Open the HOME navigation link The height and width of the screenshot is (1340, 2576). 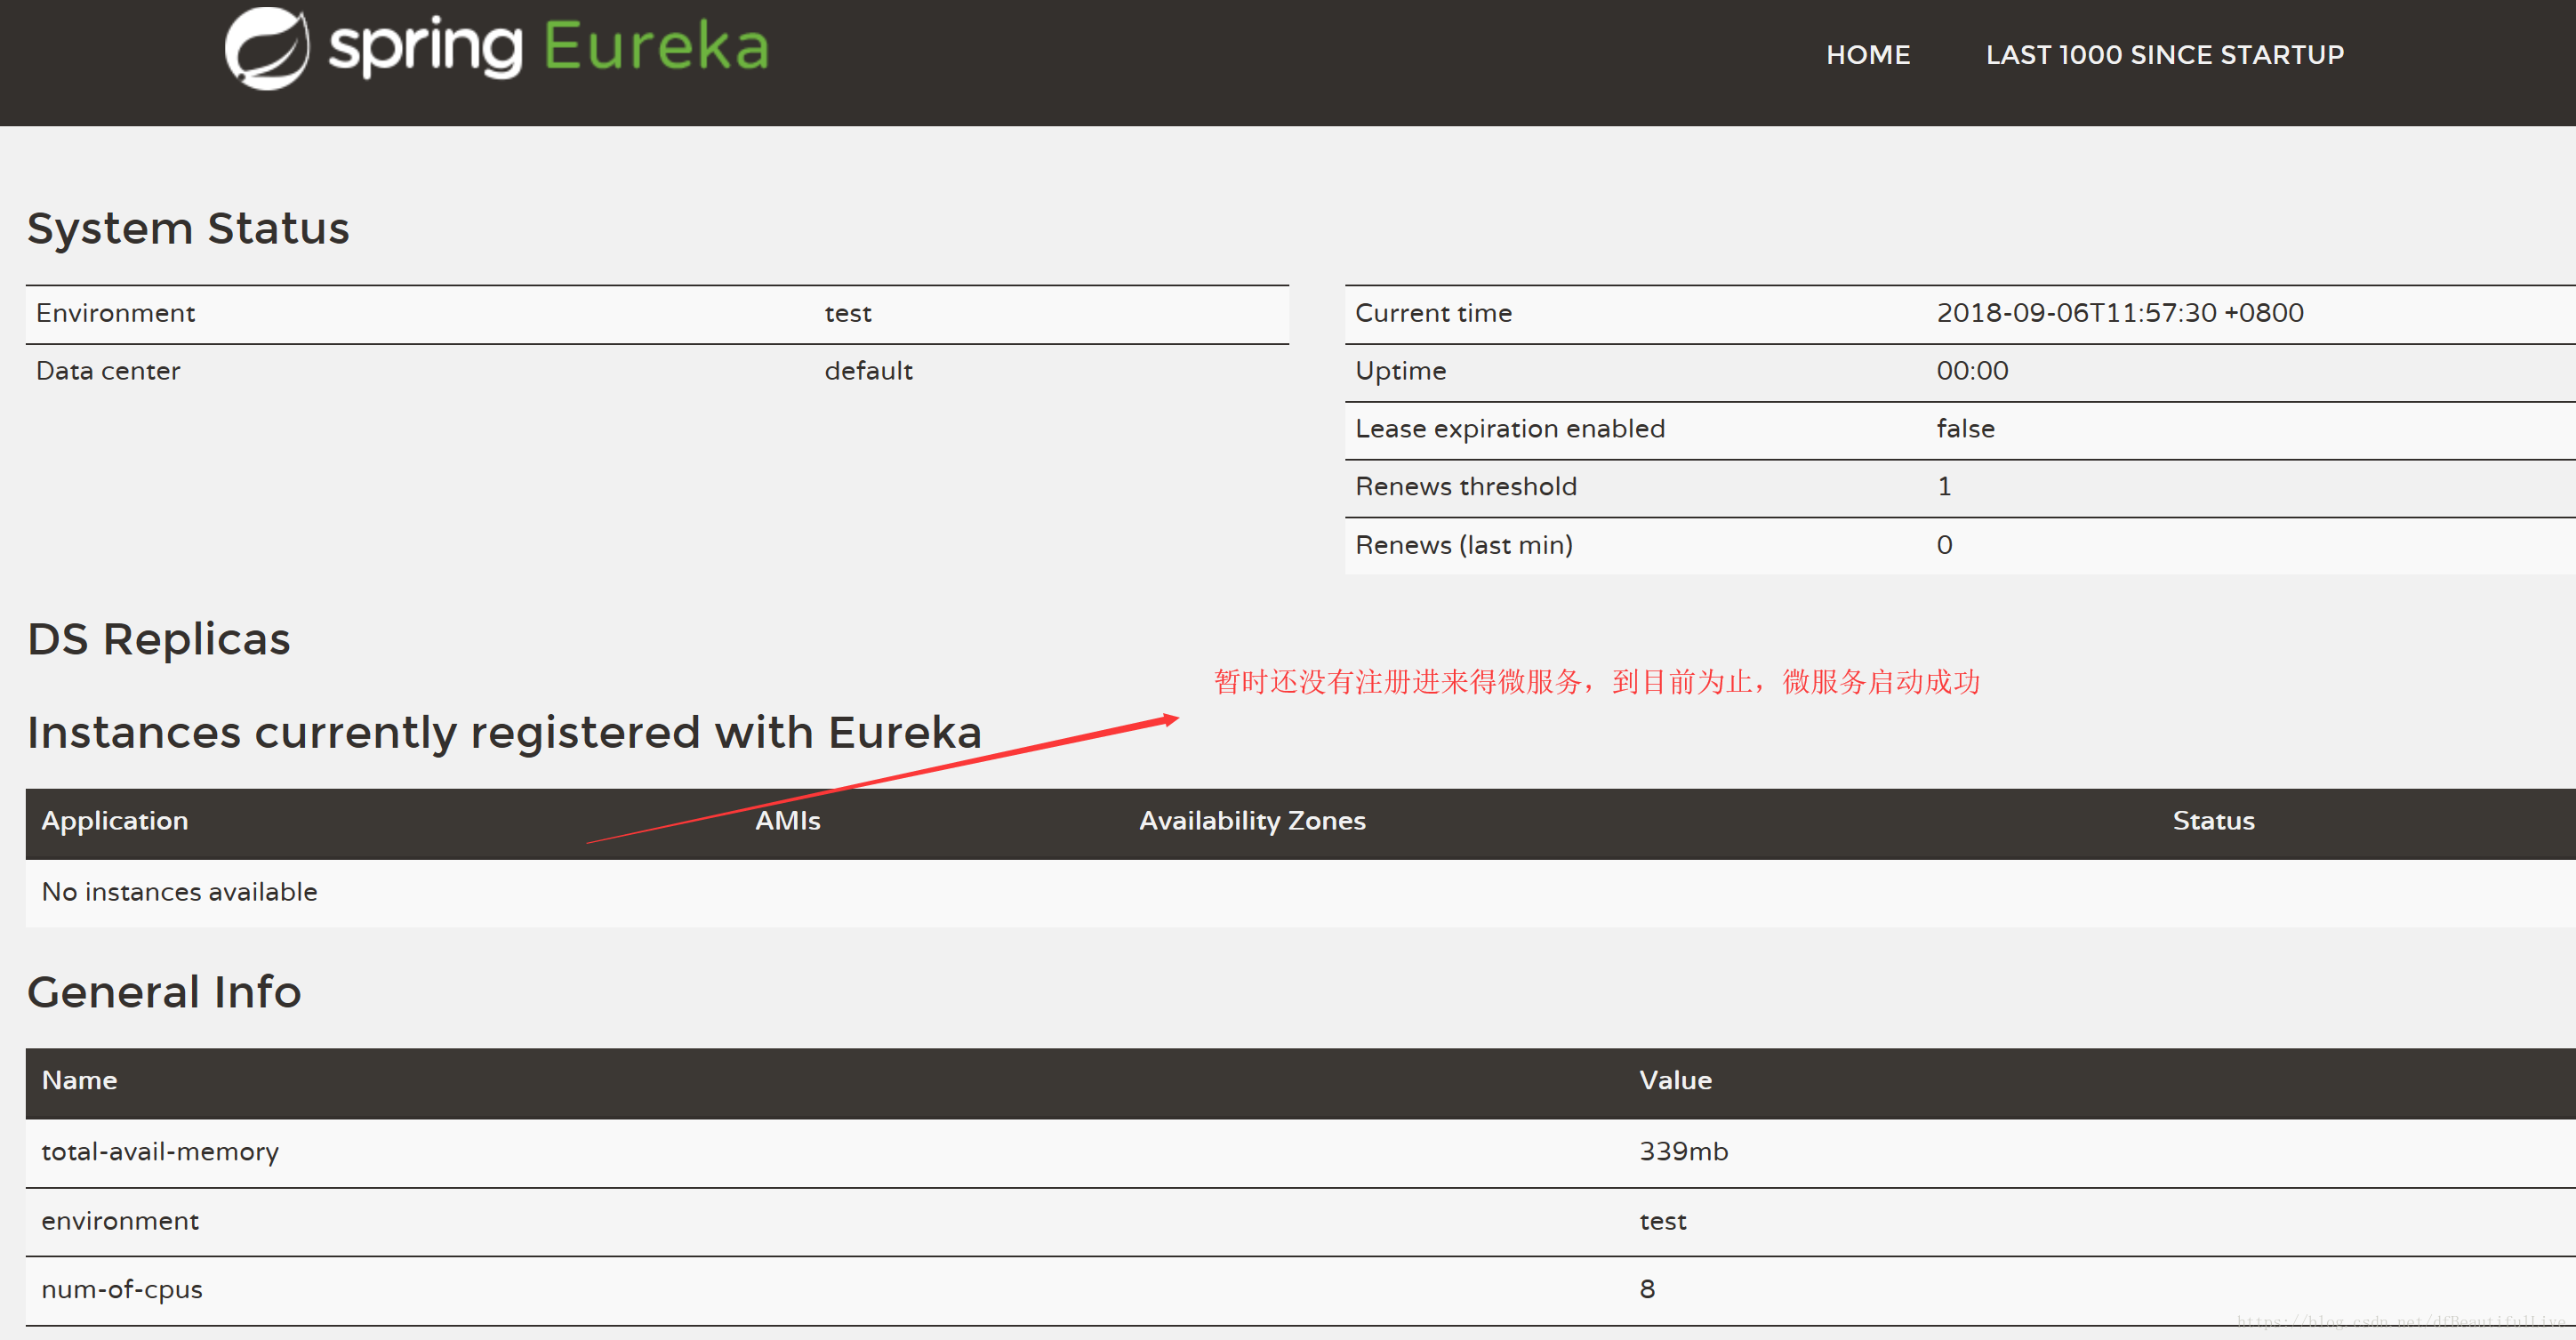[1867, 55]
